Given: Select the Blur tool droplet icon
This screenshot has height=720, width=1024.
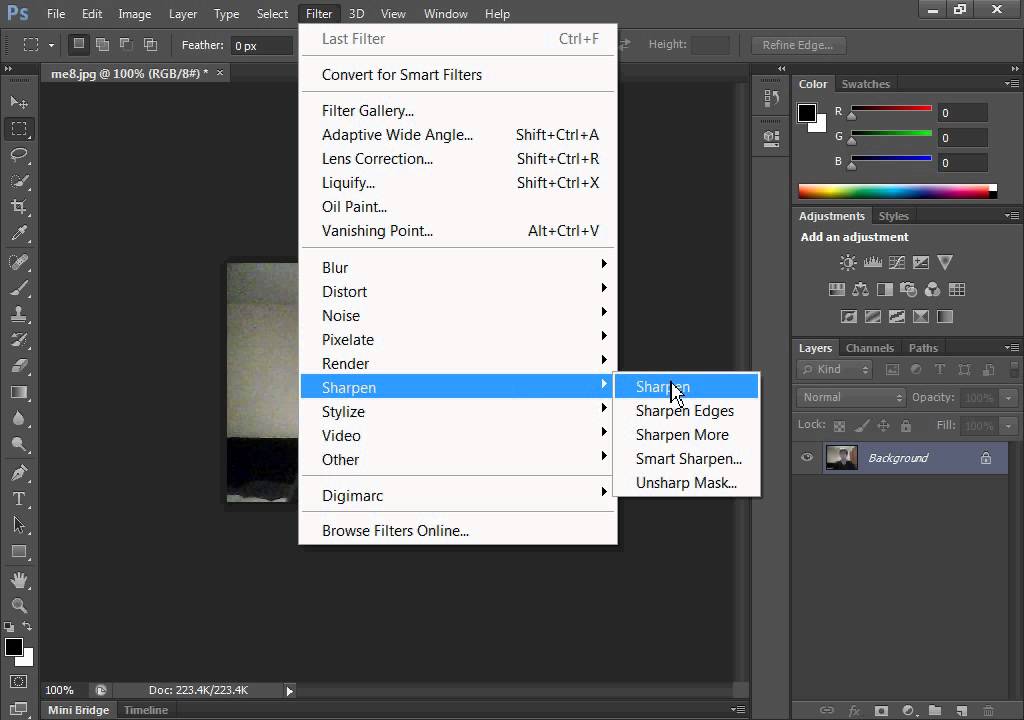Looking at the screenshot, I should tap(19, 419).
